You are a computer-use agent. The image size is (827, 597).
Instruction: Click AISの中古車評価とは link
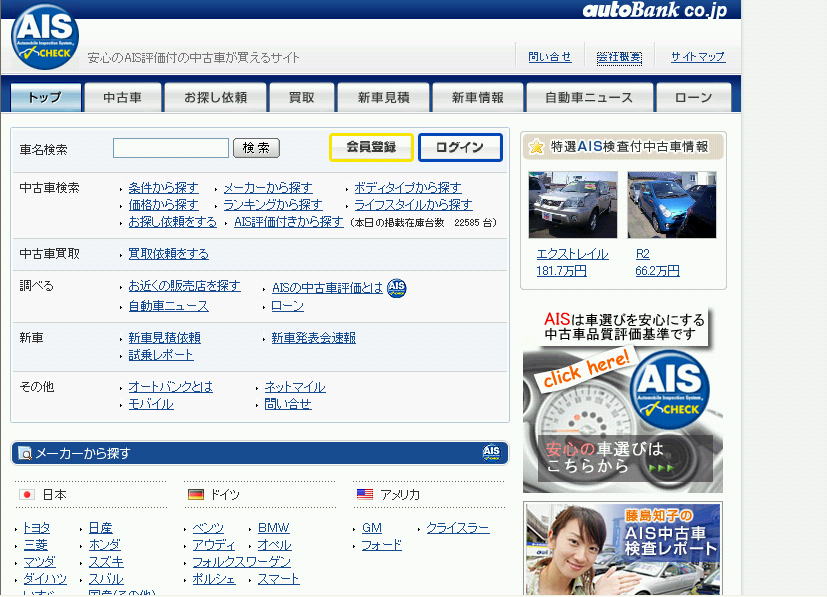click(x=327, y=288)
